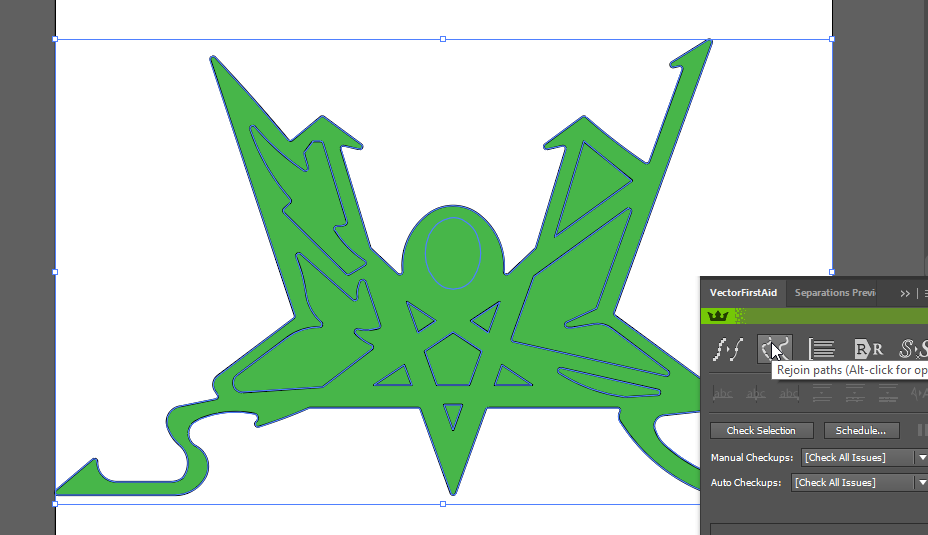The image size is (928, 535).
Task: Click the last dimmed paragraph lines icon
Action: point(888,393)
